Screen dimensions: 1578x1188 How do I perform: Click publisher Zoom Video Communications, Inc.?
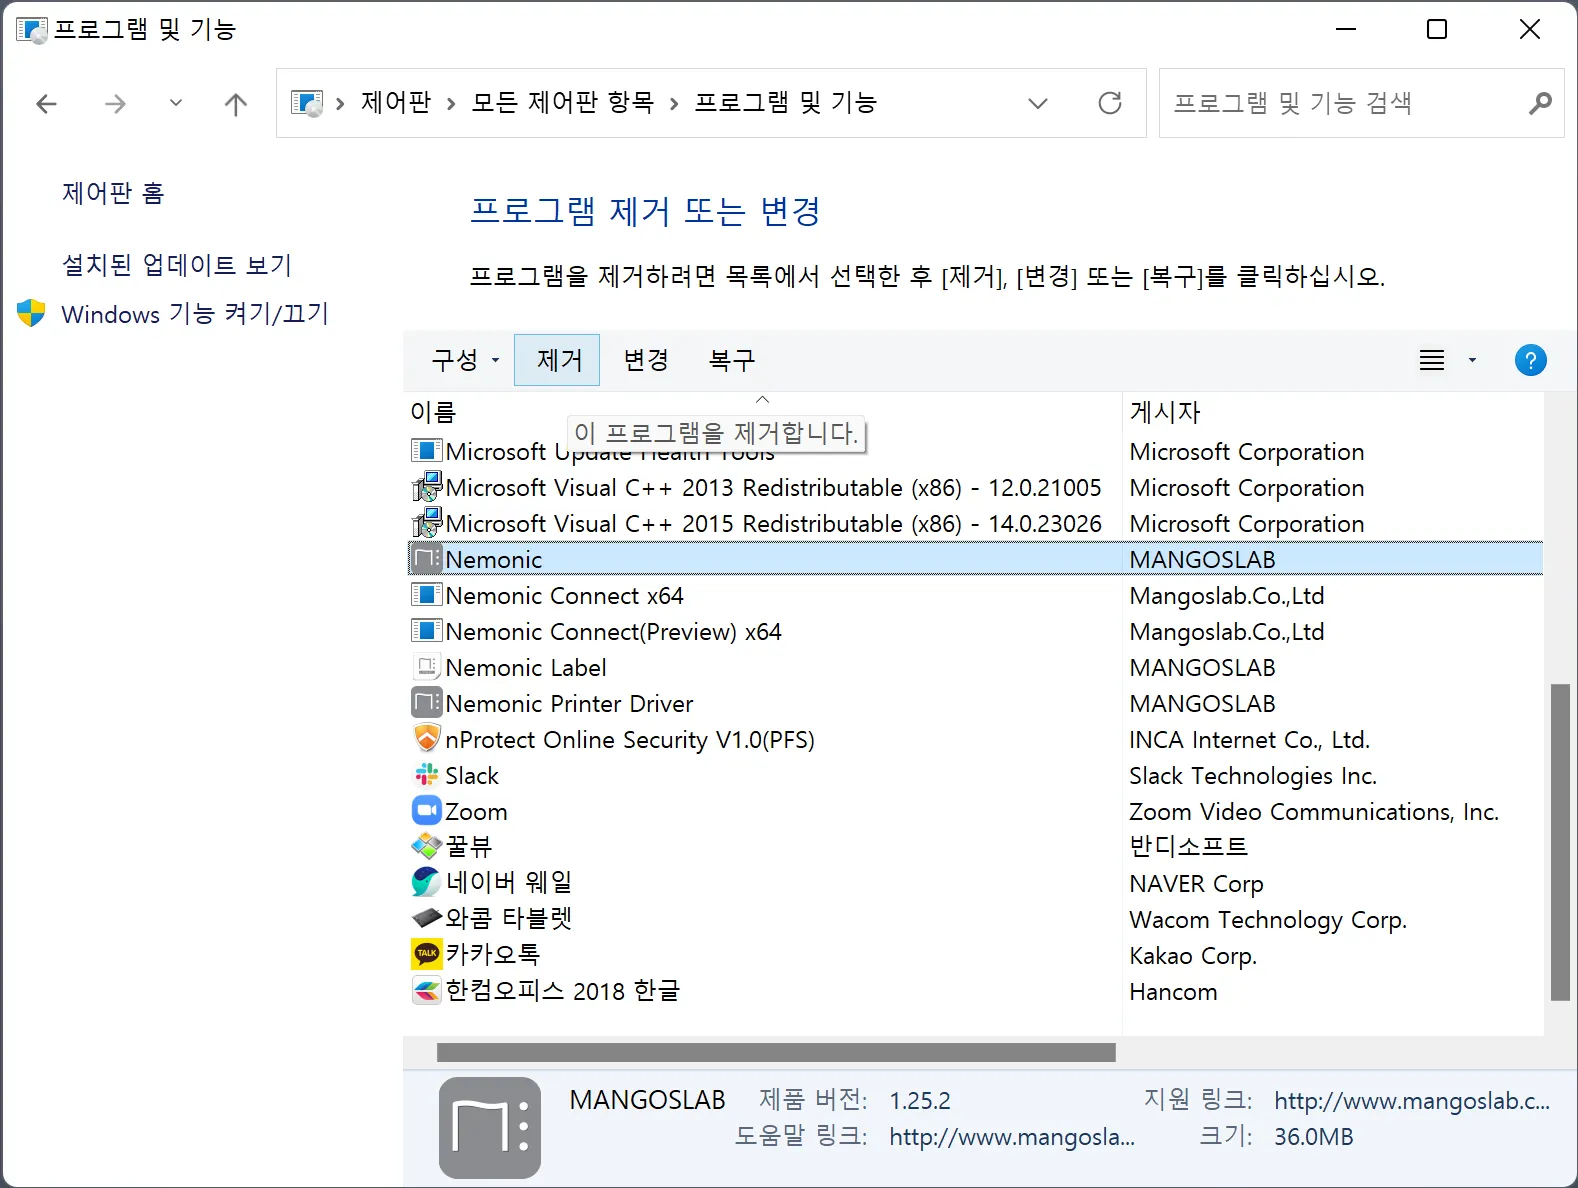1314,812
